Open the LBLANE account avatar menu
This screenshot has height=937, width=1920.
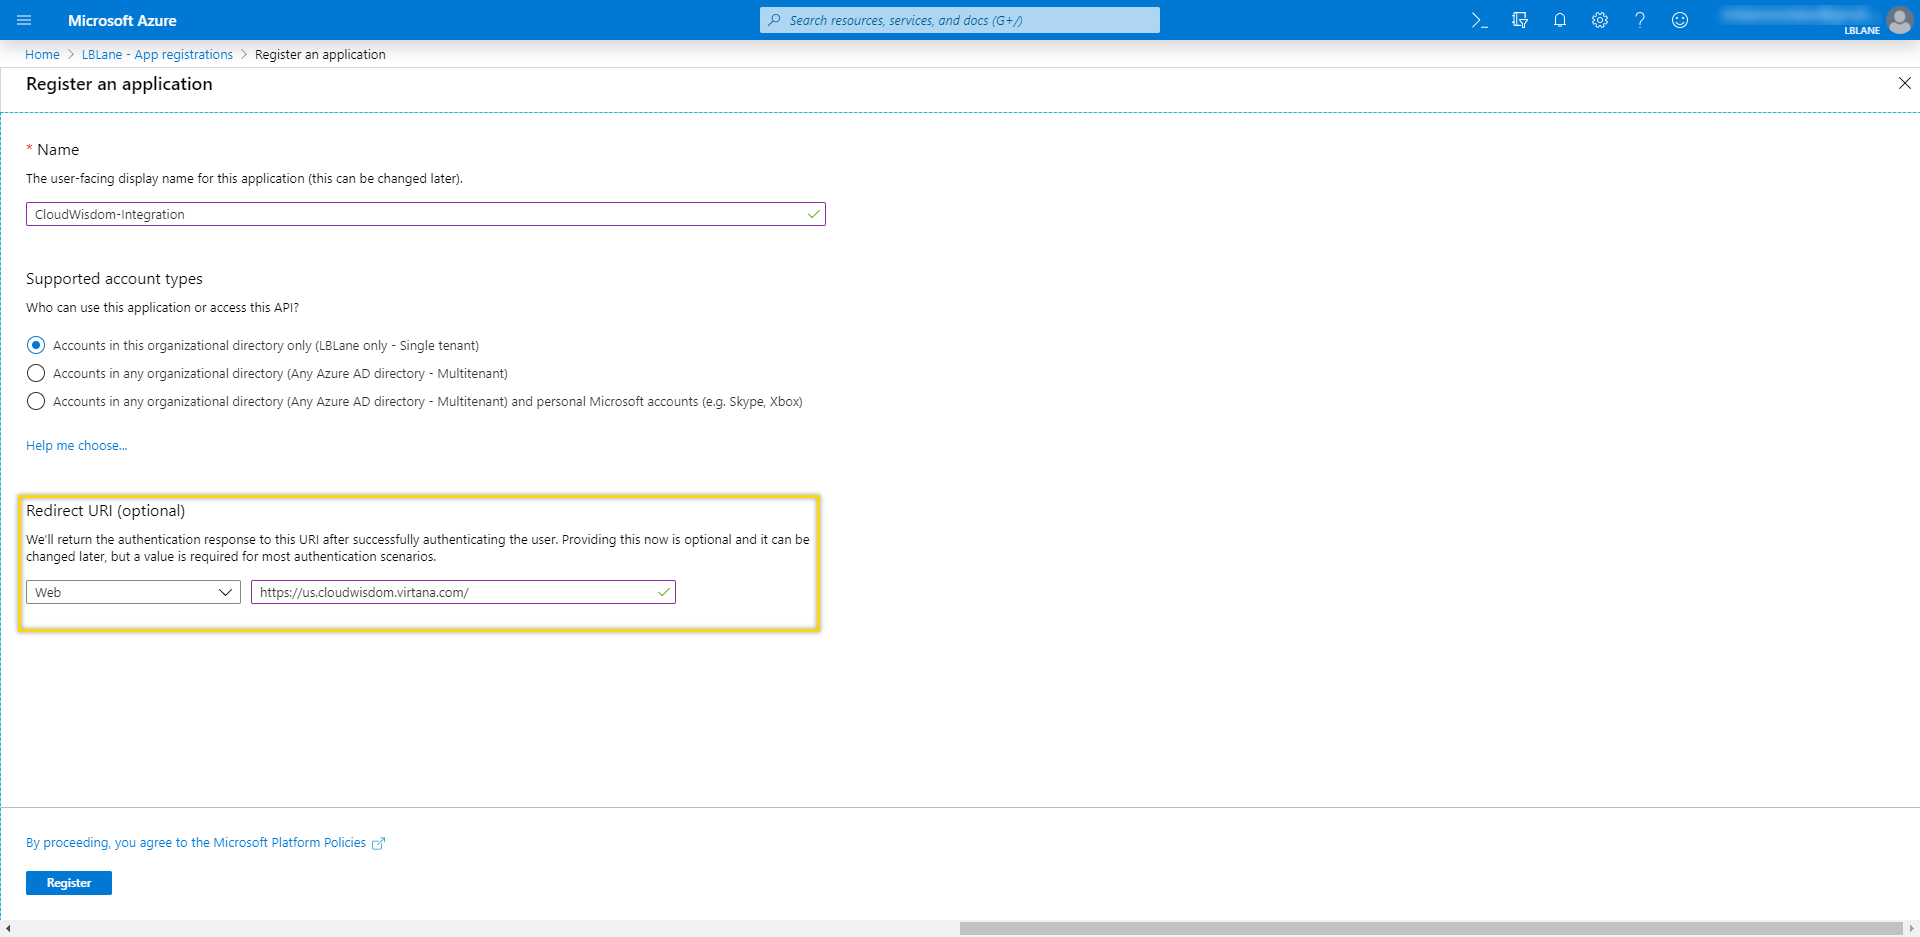pos(1899,20)
